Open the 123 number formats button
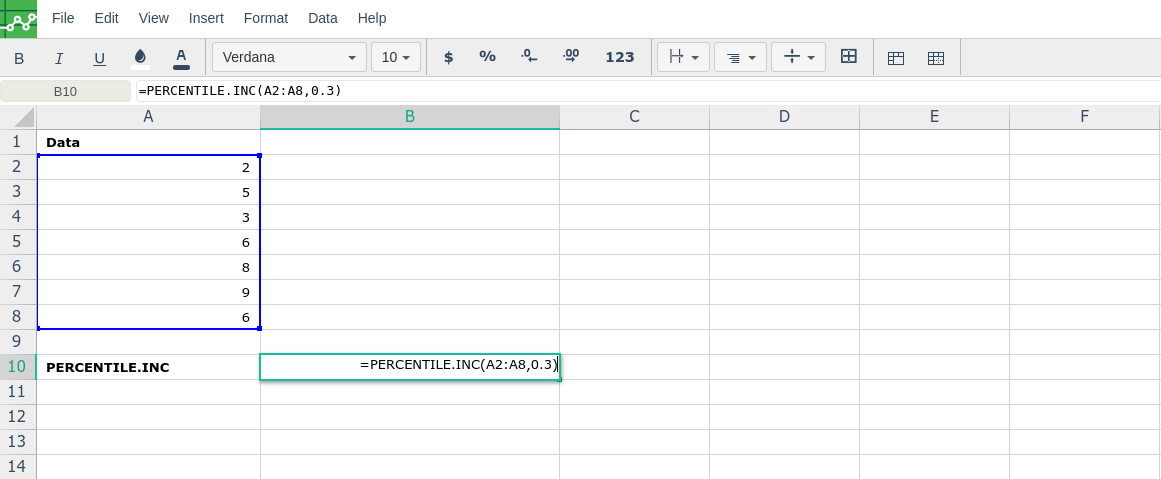Viewport: 1161px width, 479px height. click(x=620, y=57)
